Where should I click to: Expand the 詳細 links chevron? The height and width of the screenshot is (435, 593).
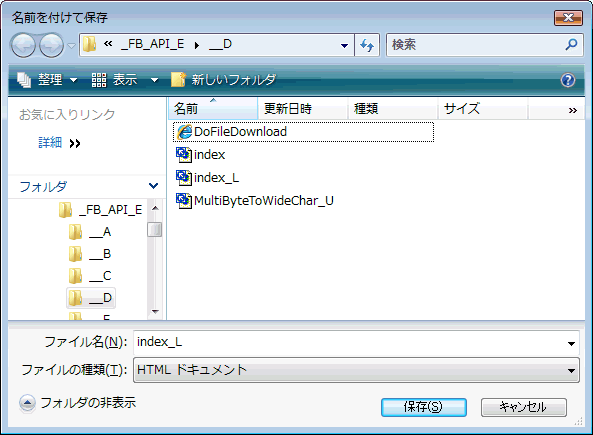[x=75, y=143]
